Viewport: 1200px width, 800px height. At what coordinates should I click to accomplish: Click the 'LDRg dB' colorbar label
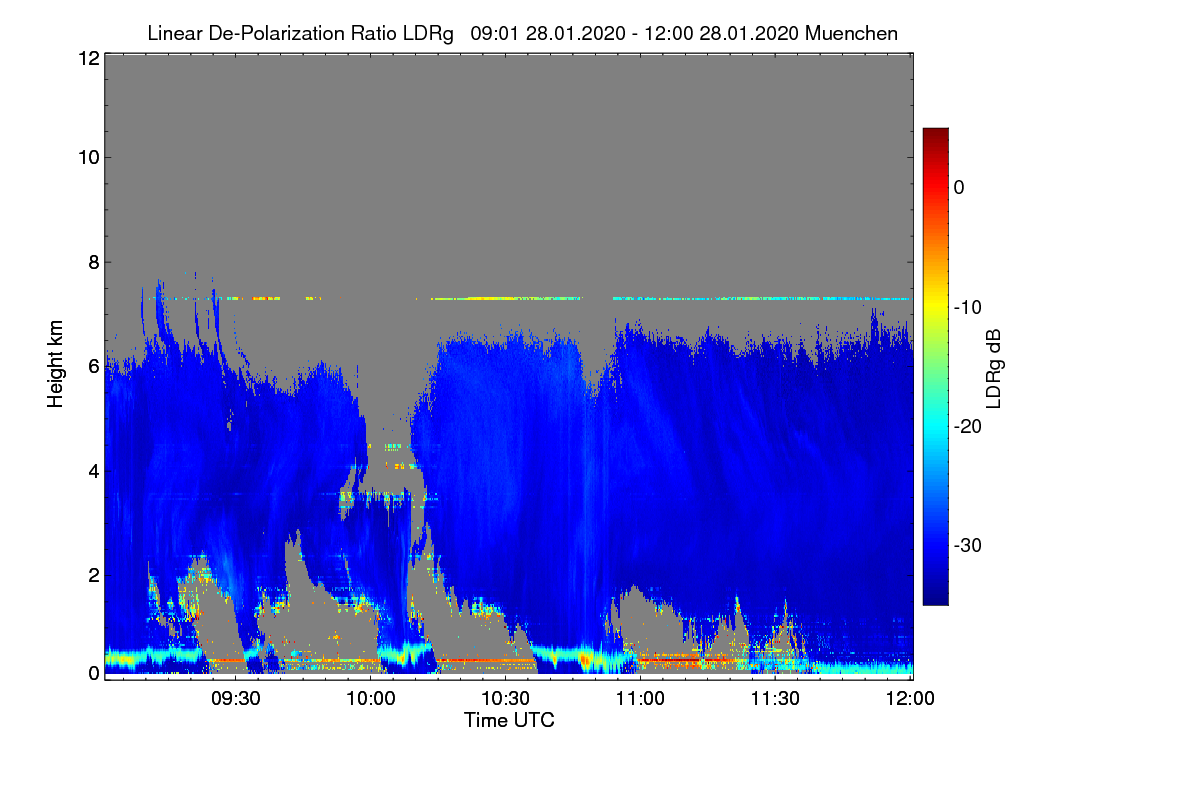pyautogui.click(x=994, y=368)
